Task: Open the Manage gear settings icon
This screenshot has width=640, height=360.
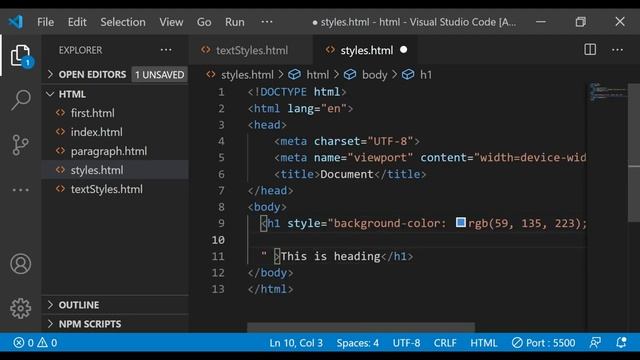Action: 20,308
